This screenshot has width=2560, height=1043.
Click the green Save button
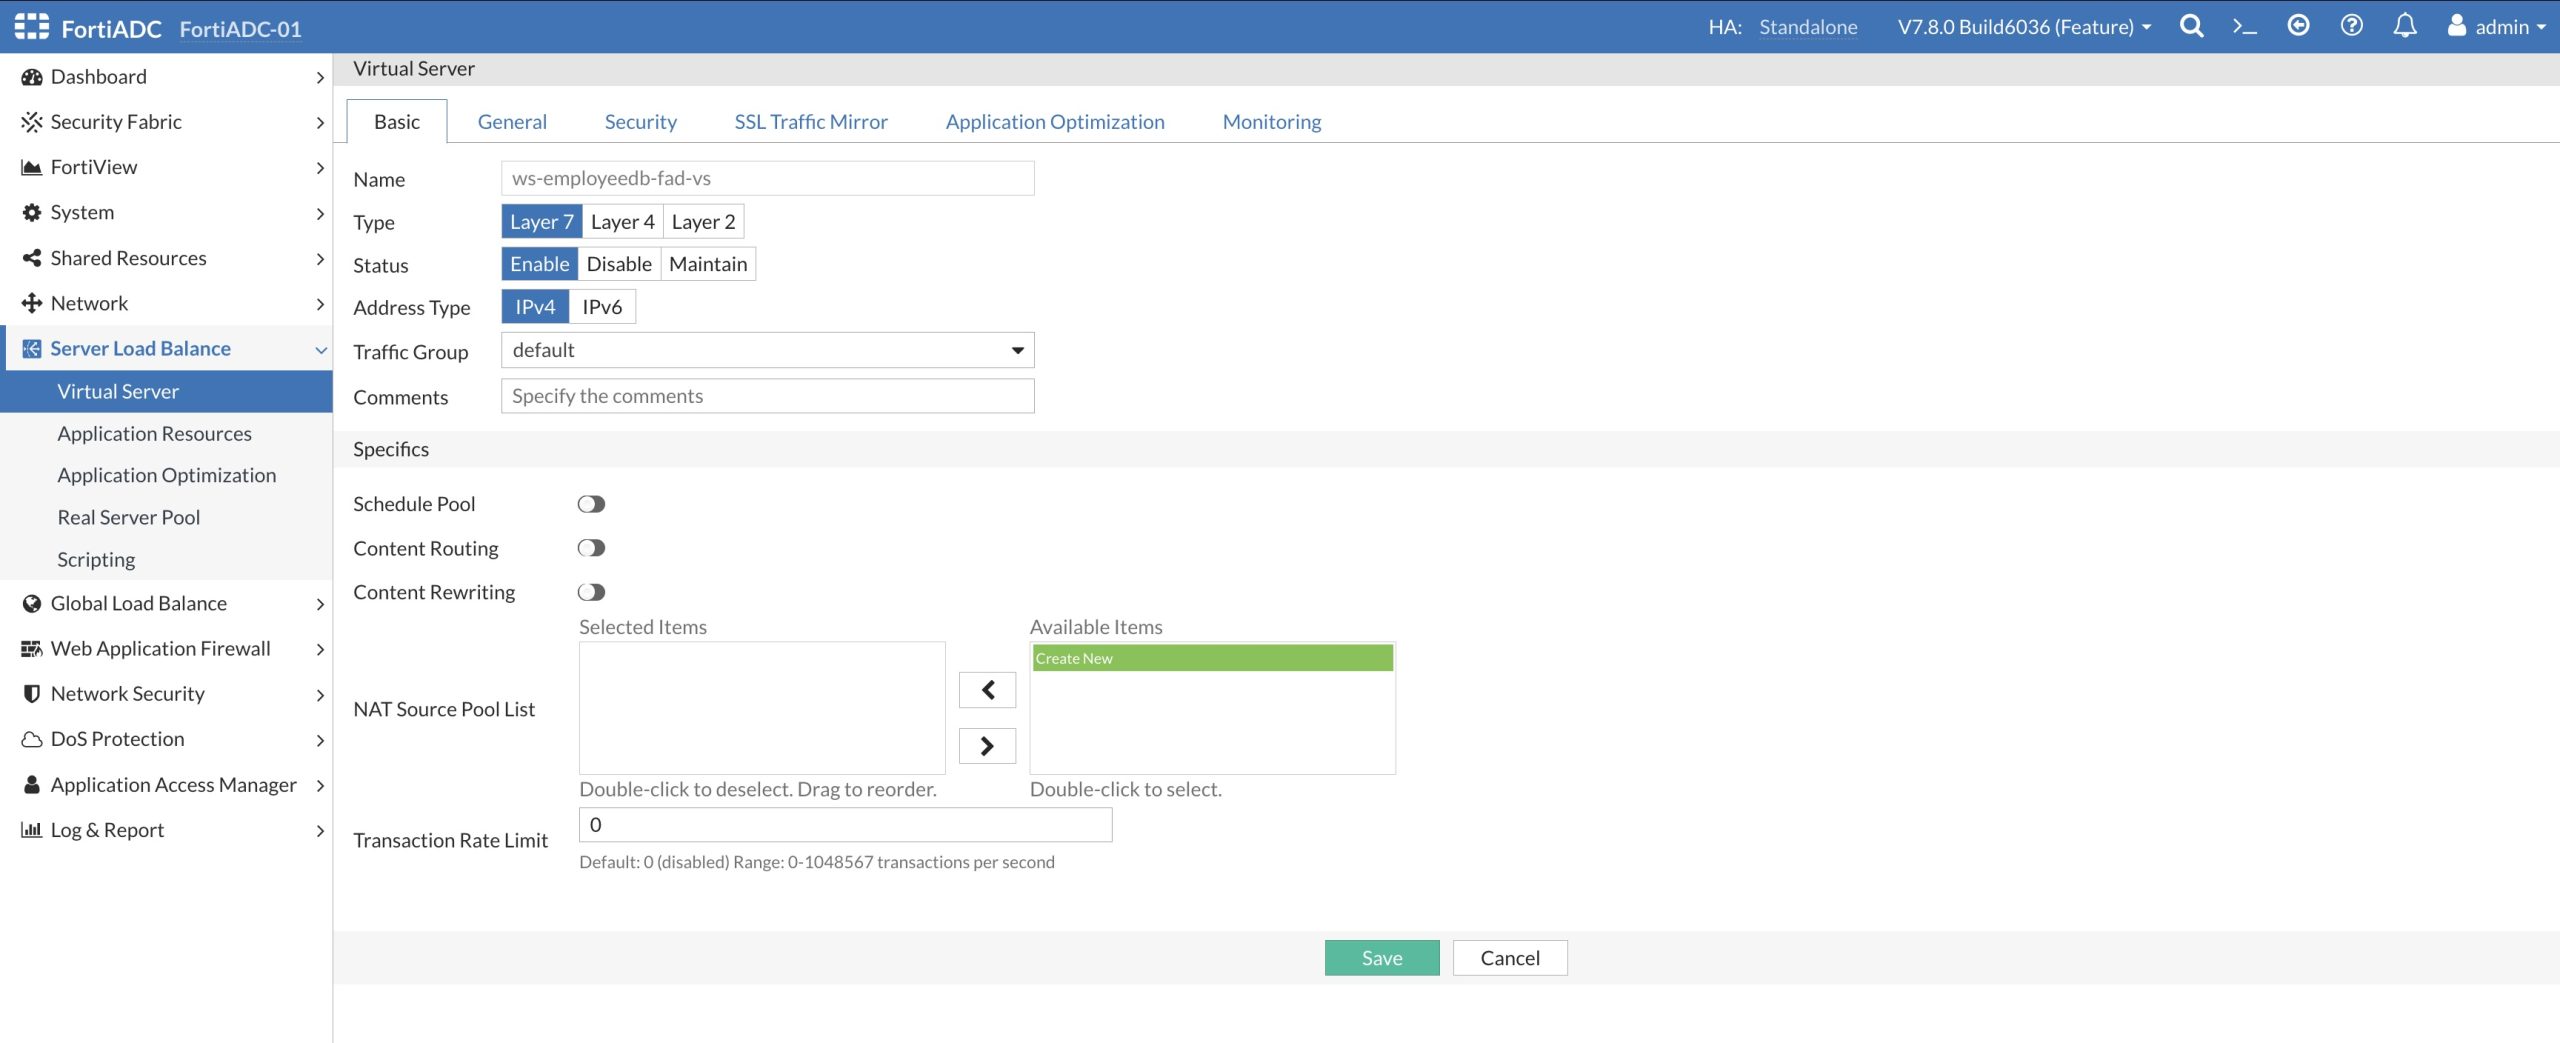click(1381, 958)
